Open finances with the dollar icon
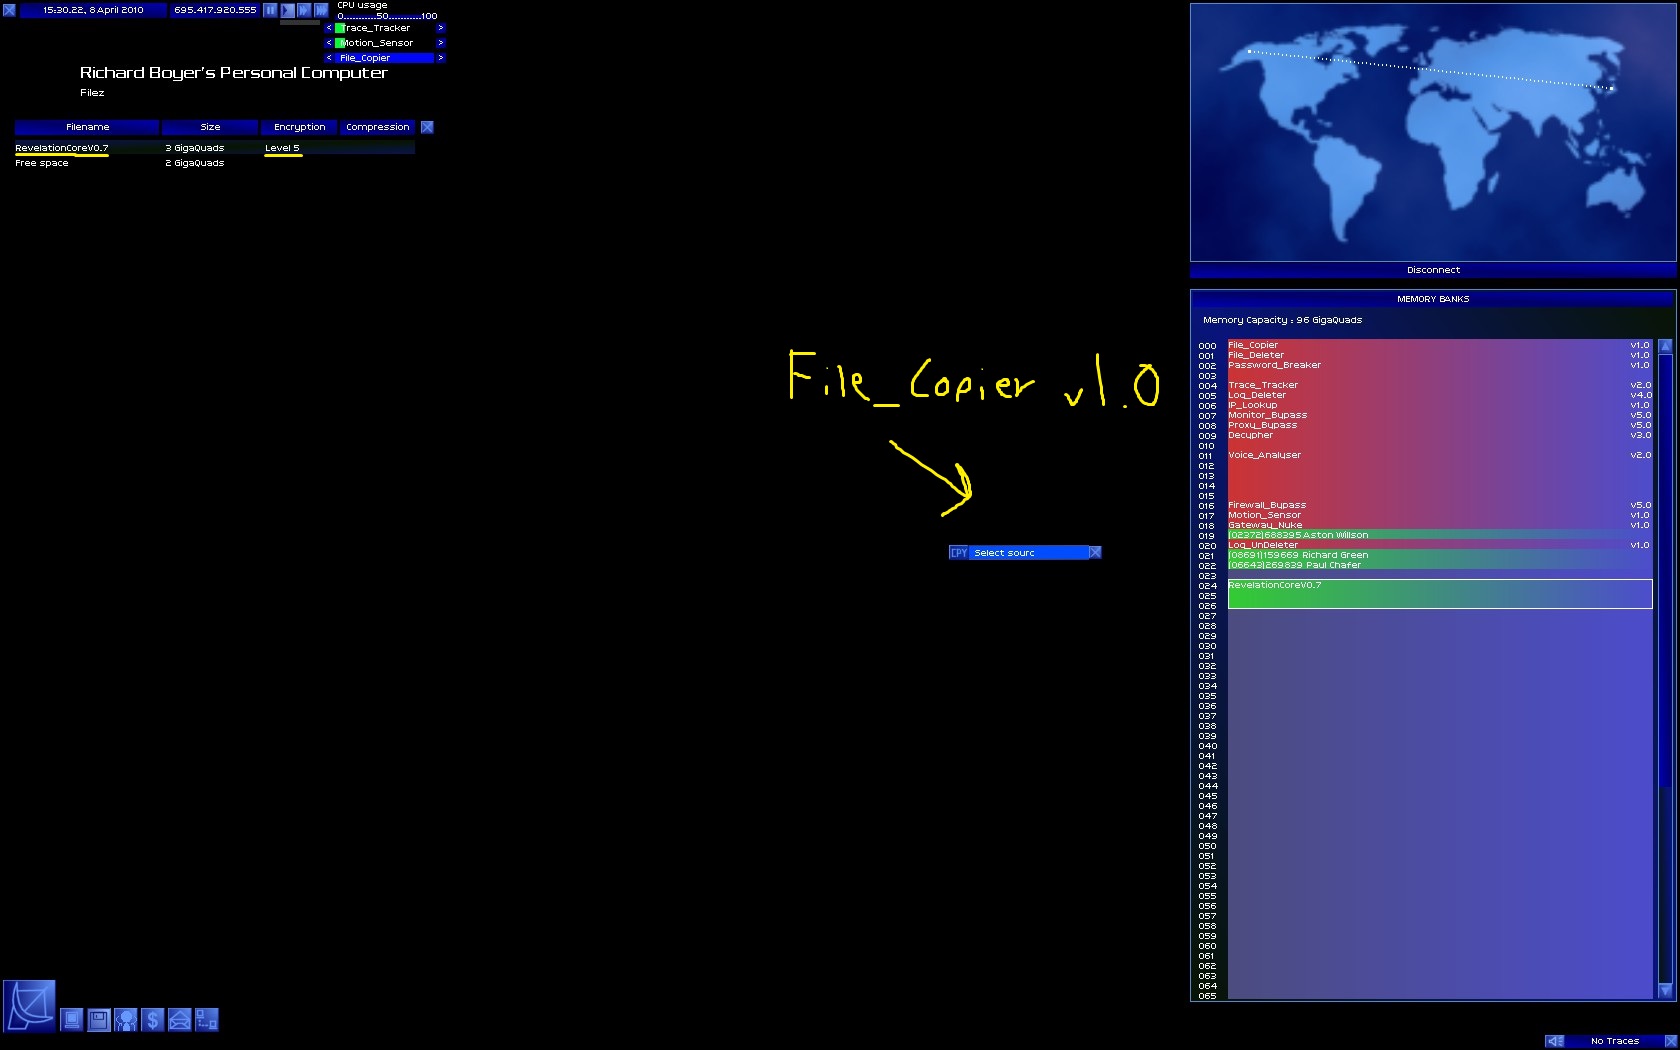The image size is (1680, 1050). click(x=152, y=1020)
